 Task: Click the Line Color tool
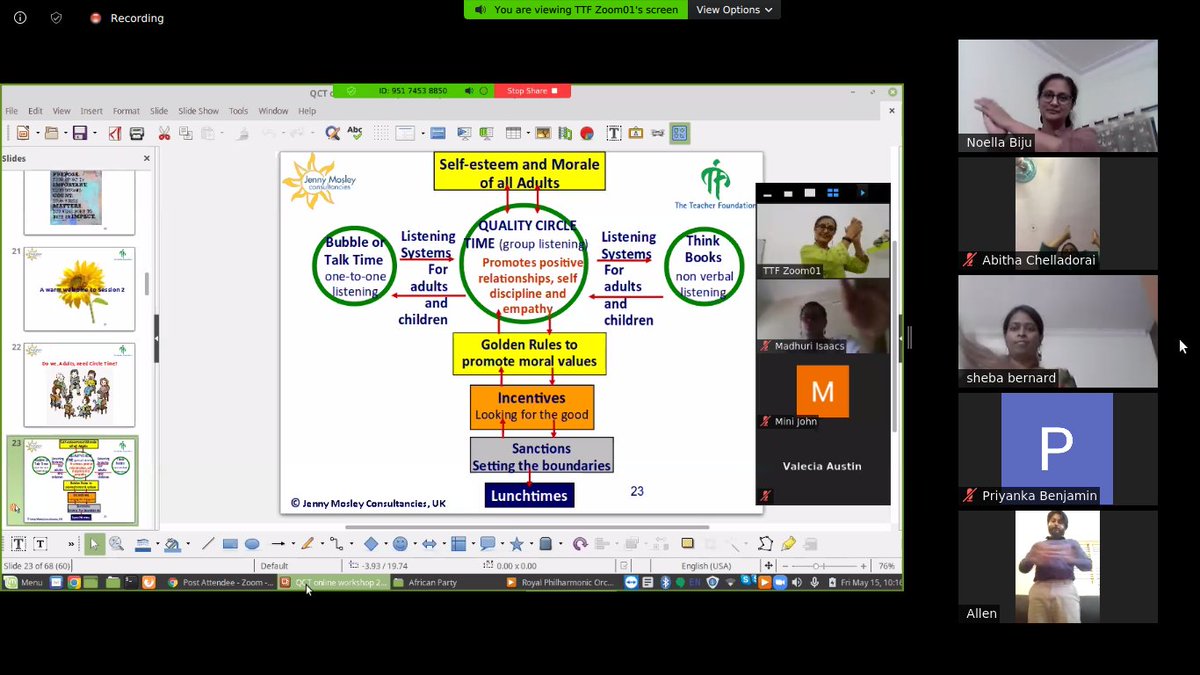click(142, 544)
